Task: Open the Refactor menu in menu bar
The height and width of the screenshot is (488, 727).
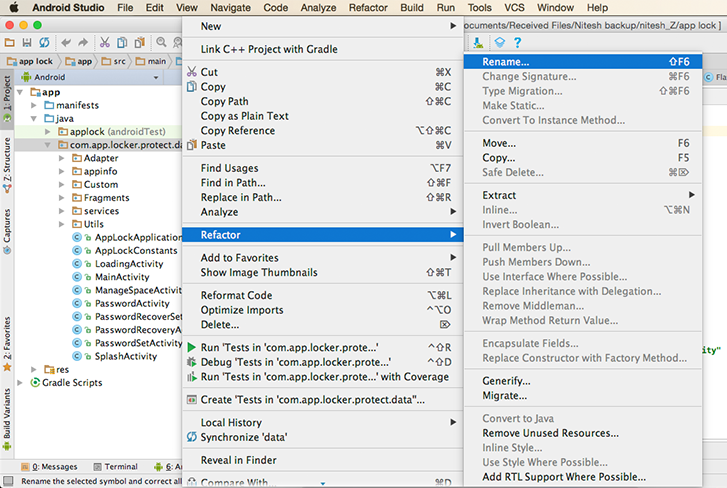Action: (x=368, y=8)
